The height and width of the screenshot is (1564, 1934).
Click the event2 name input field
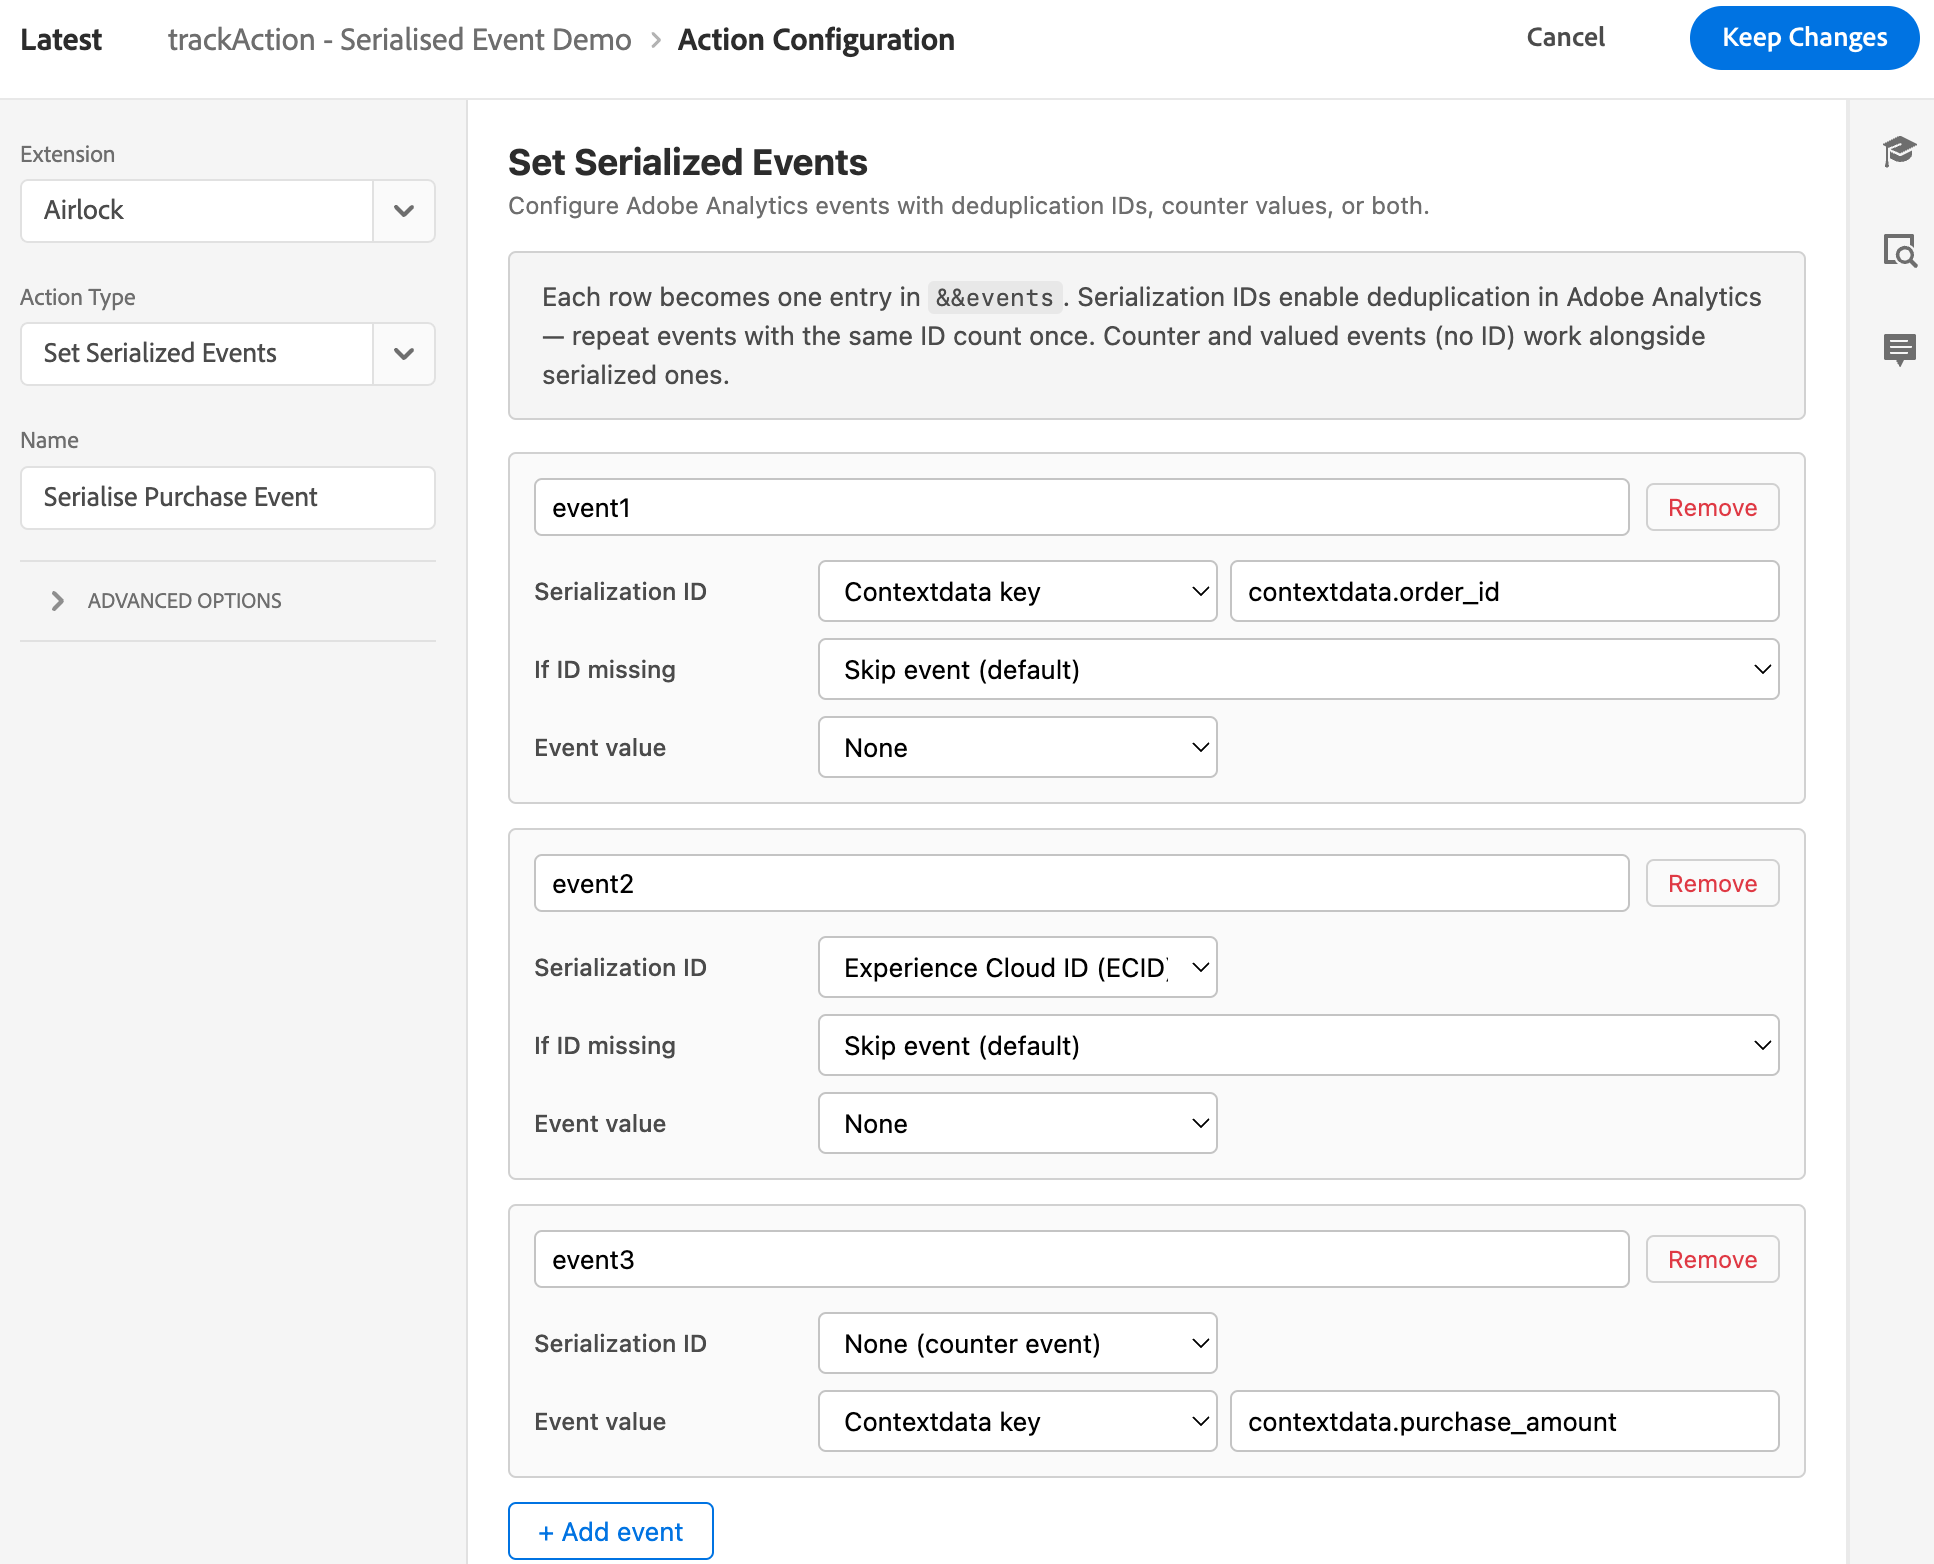(1081, 883)
